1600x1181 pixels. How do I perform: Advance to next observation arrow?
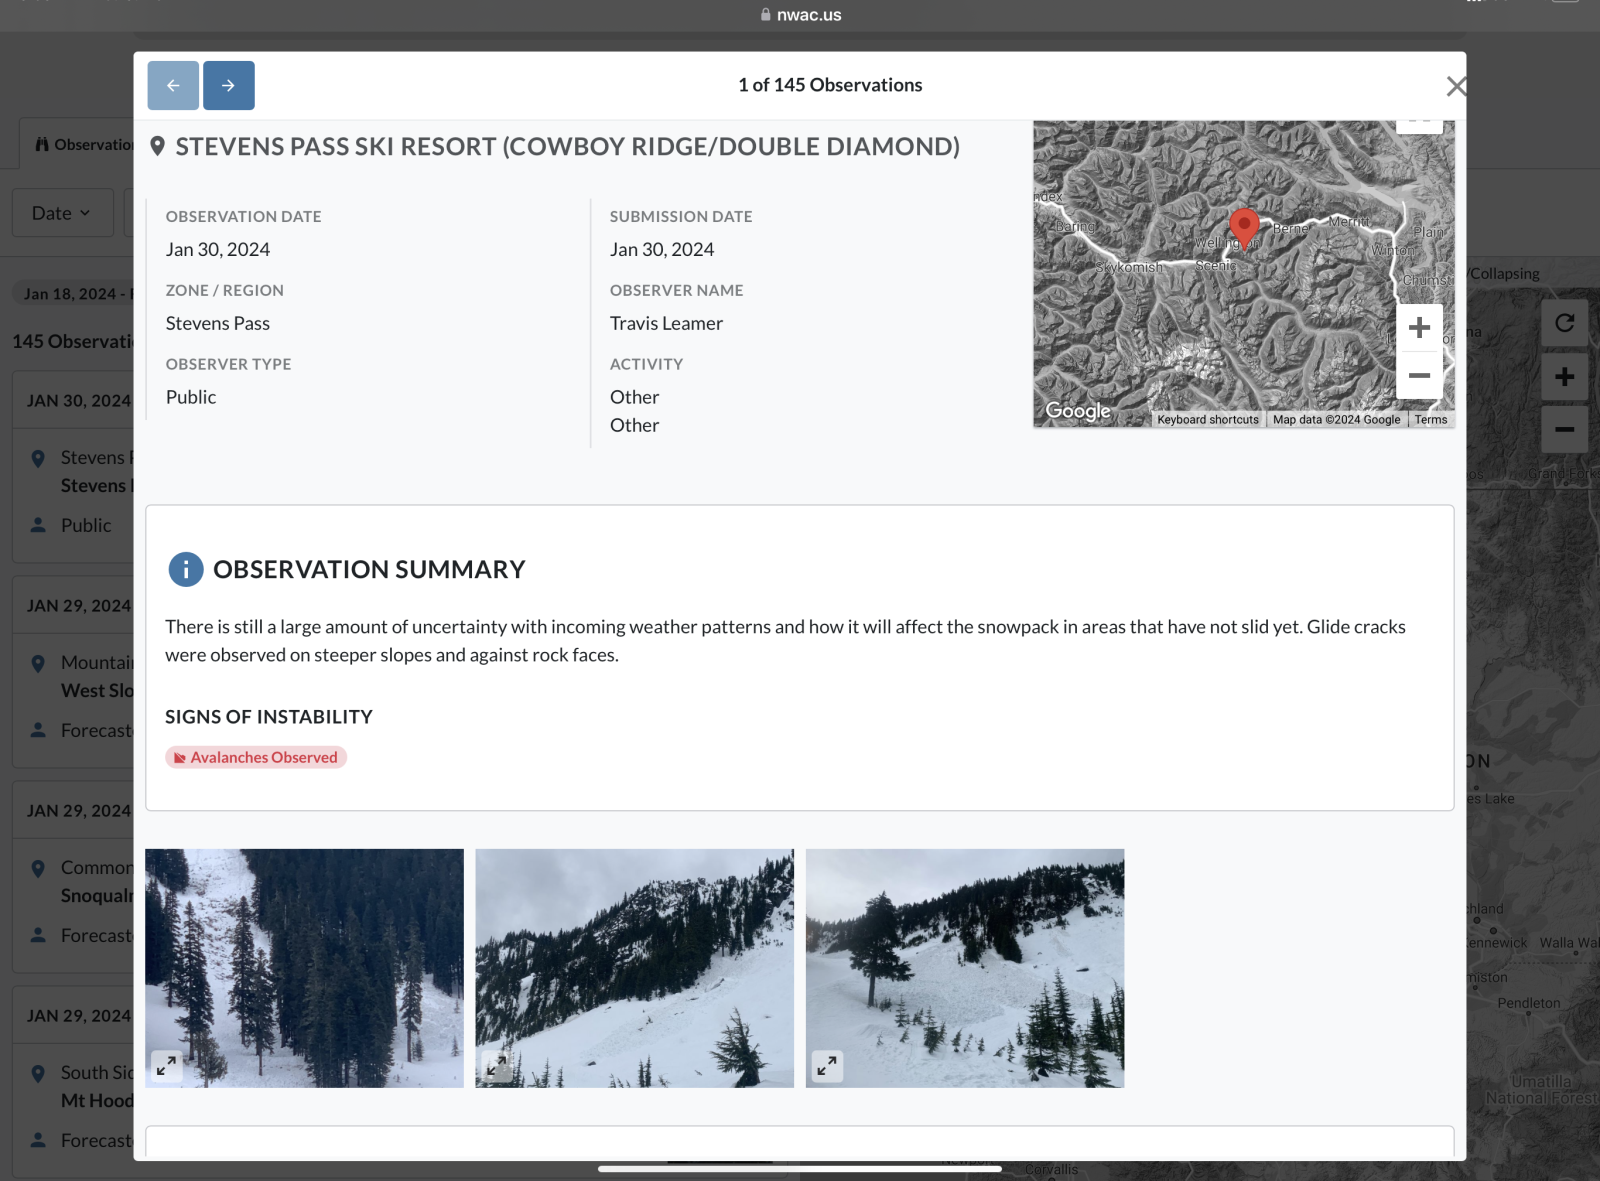click(x=228, y=86)
